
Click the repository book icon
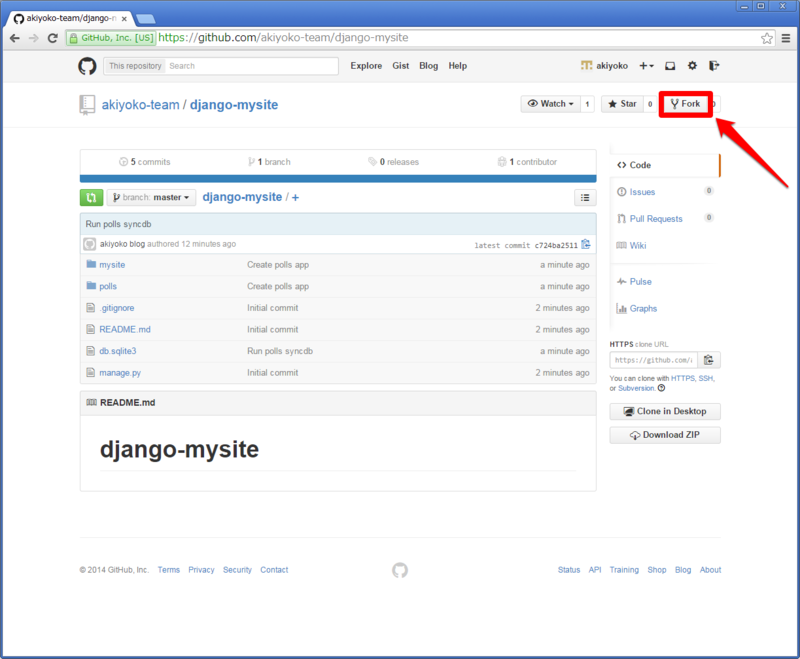pyautogui.click(x=87, y=105)
